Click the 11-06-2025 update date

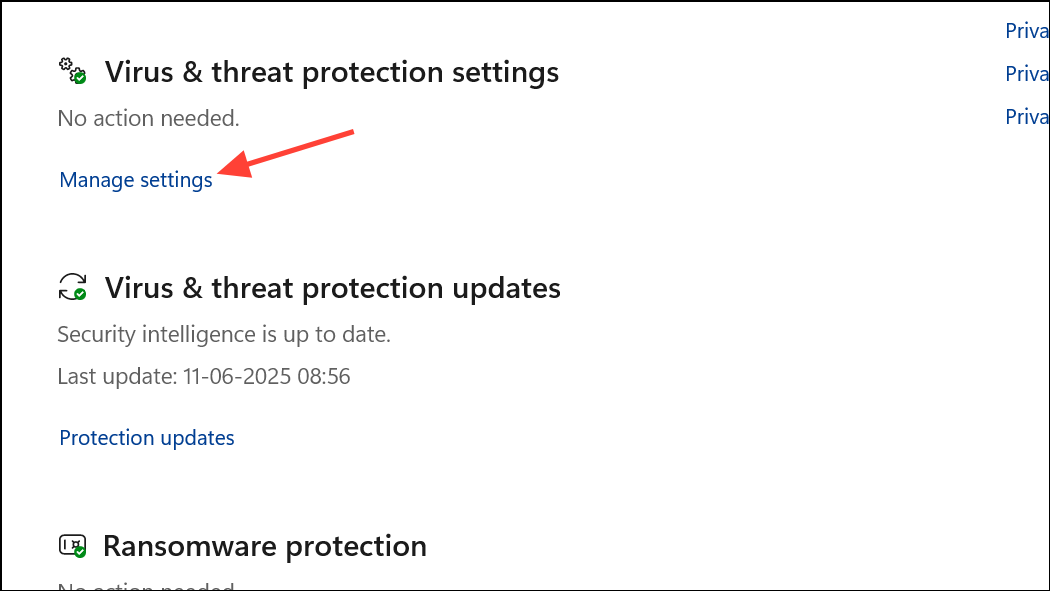pyautogui.click(x=237, y=376)
